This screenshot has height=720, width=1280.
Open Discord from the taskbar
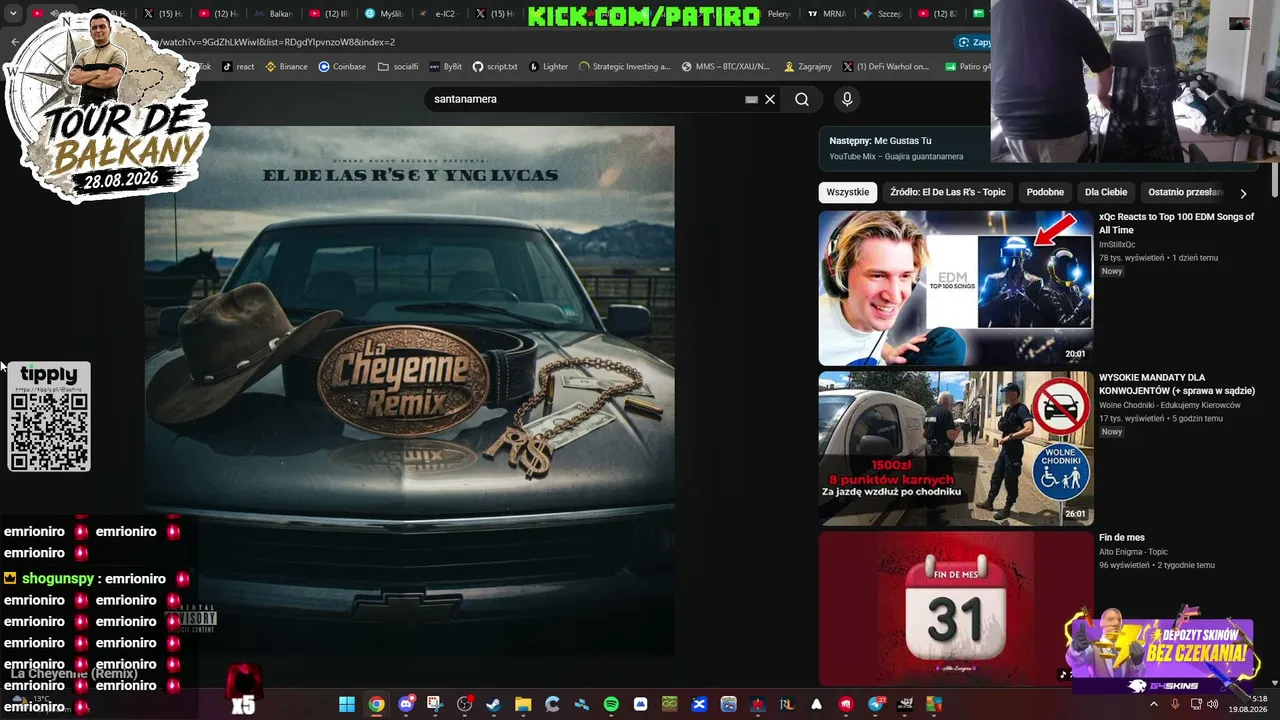click(x=405, y=704)
